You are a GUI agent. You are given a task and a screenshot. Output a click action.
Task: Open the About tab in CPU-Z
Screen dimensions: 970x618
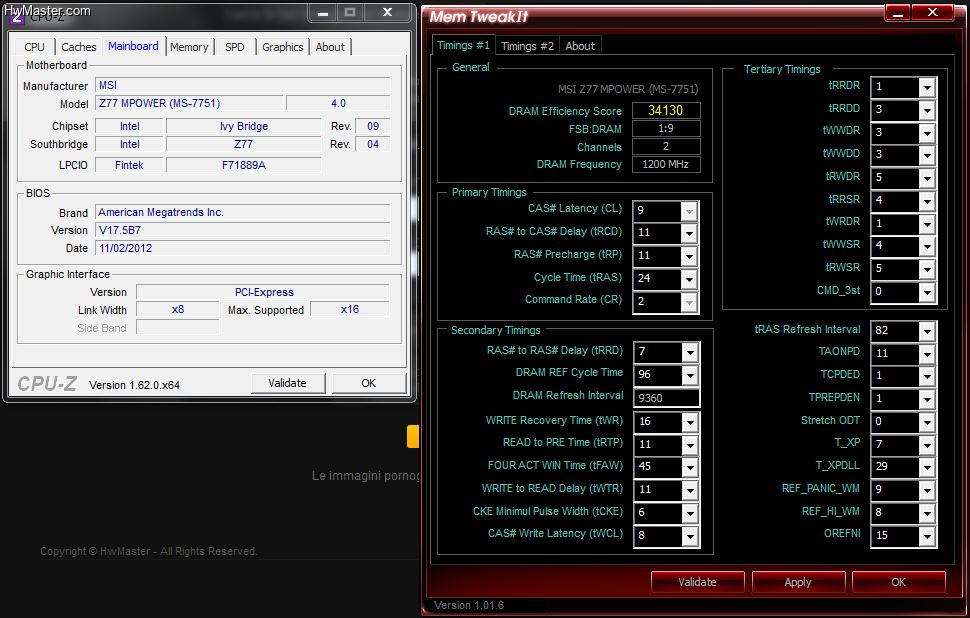click(330, 47)
